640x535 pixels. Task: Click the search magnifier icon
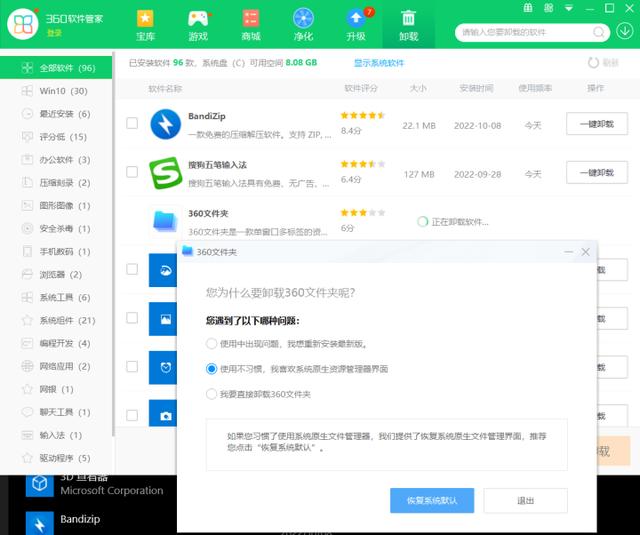pos(598,32)
